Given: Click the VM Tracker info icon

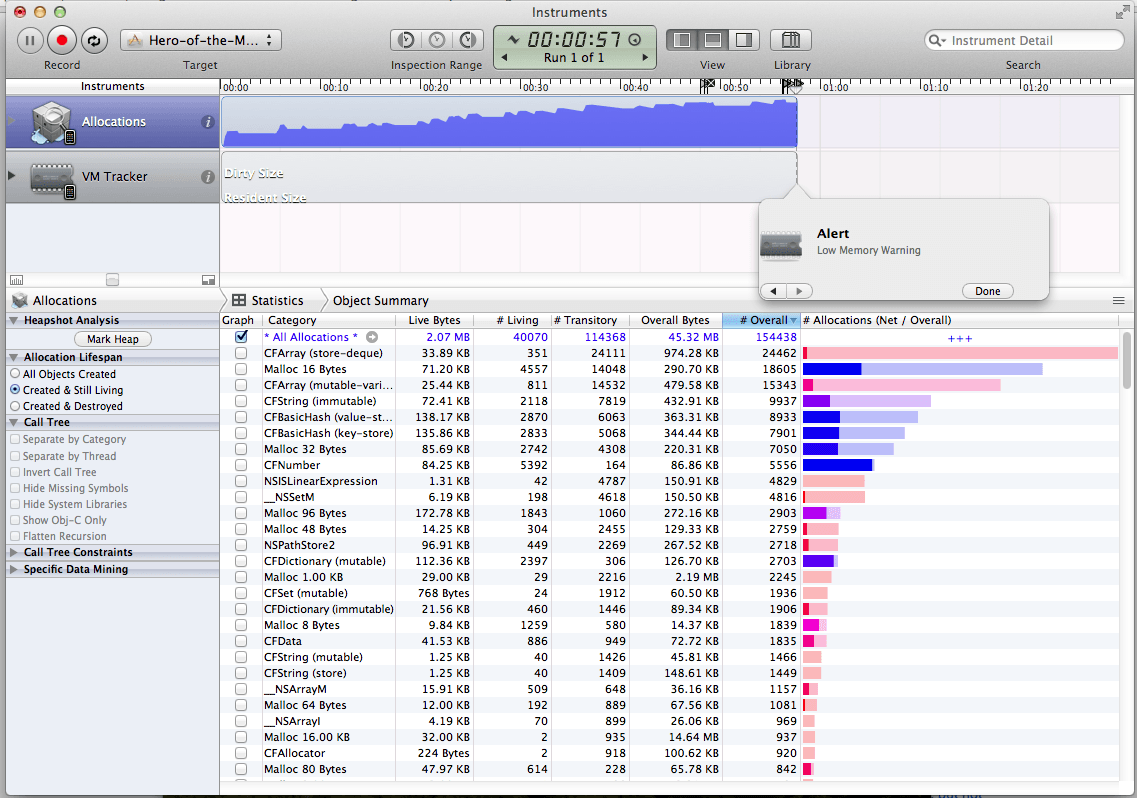Looking at the screenshot, I should click(208, 177).
